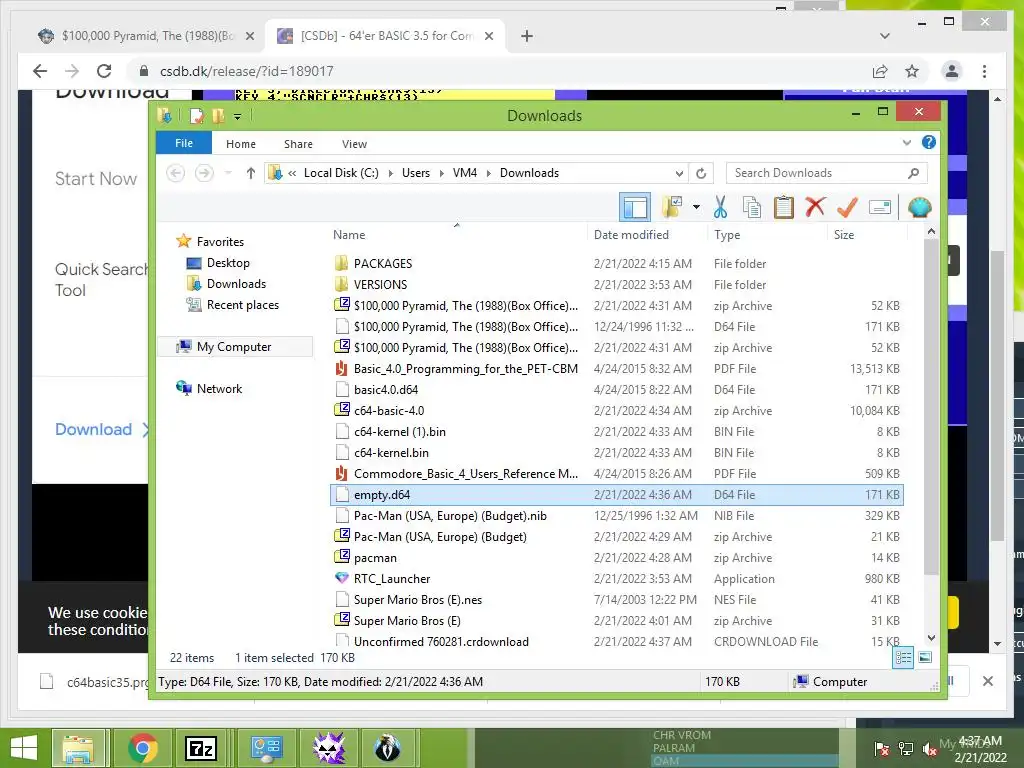
Task: Open 7-Zip from the taskbar
Action: tap(201, 748)
